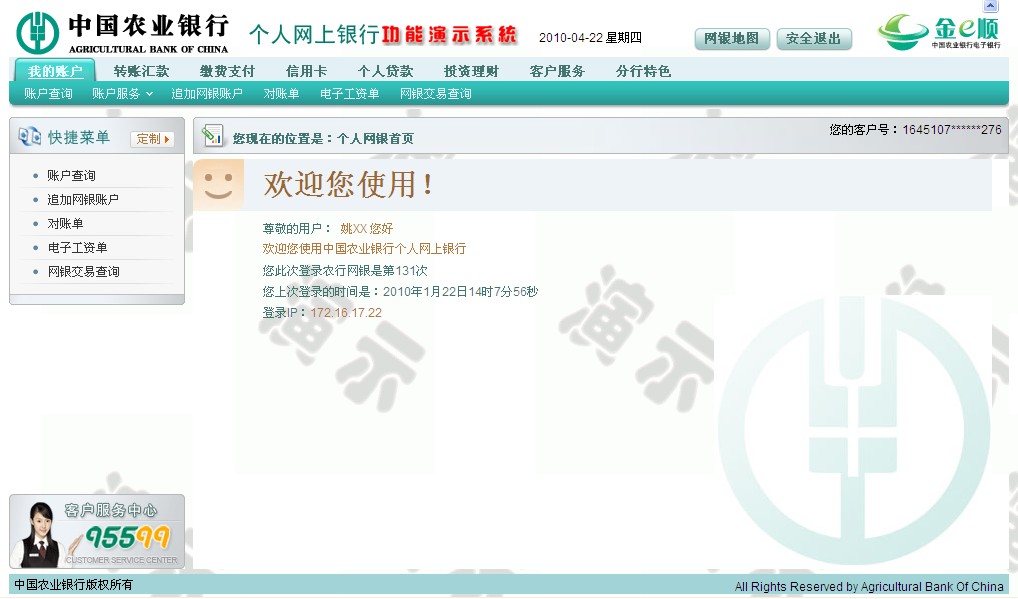This screenshot has height=599, width=1018.
Task: Switch to the 转账汇款 tab
Action: [142, 71]
